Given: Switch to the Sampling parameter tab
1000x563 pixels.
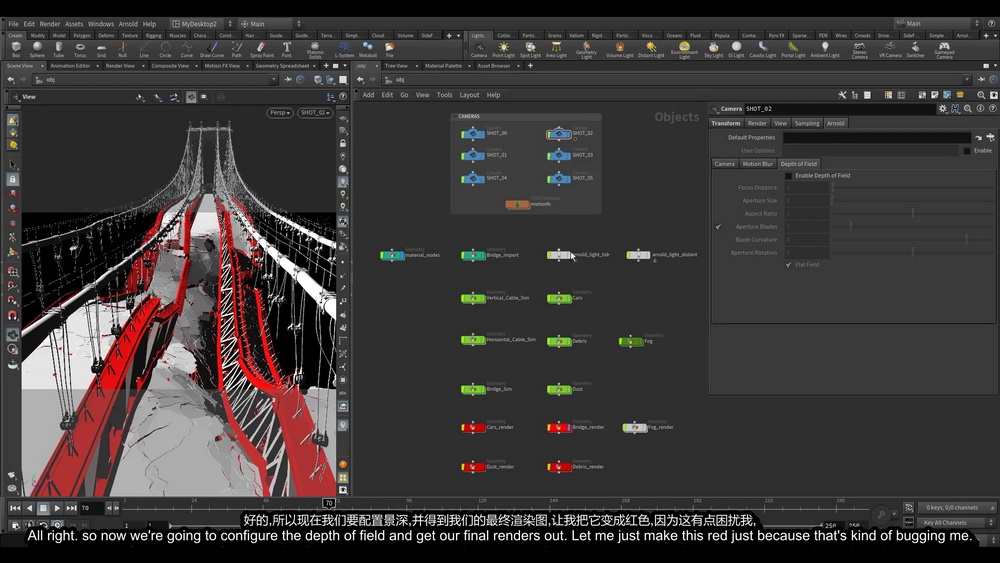Looking at the screenshot, I should (x=807, y=123).
